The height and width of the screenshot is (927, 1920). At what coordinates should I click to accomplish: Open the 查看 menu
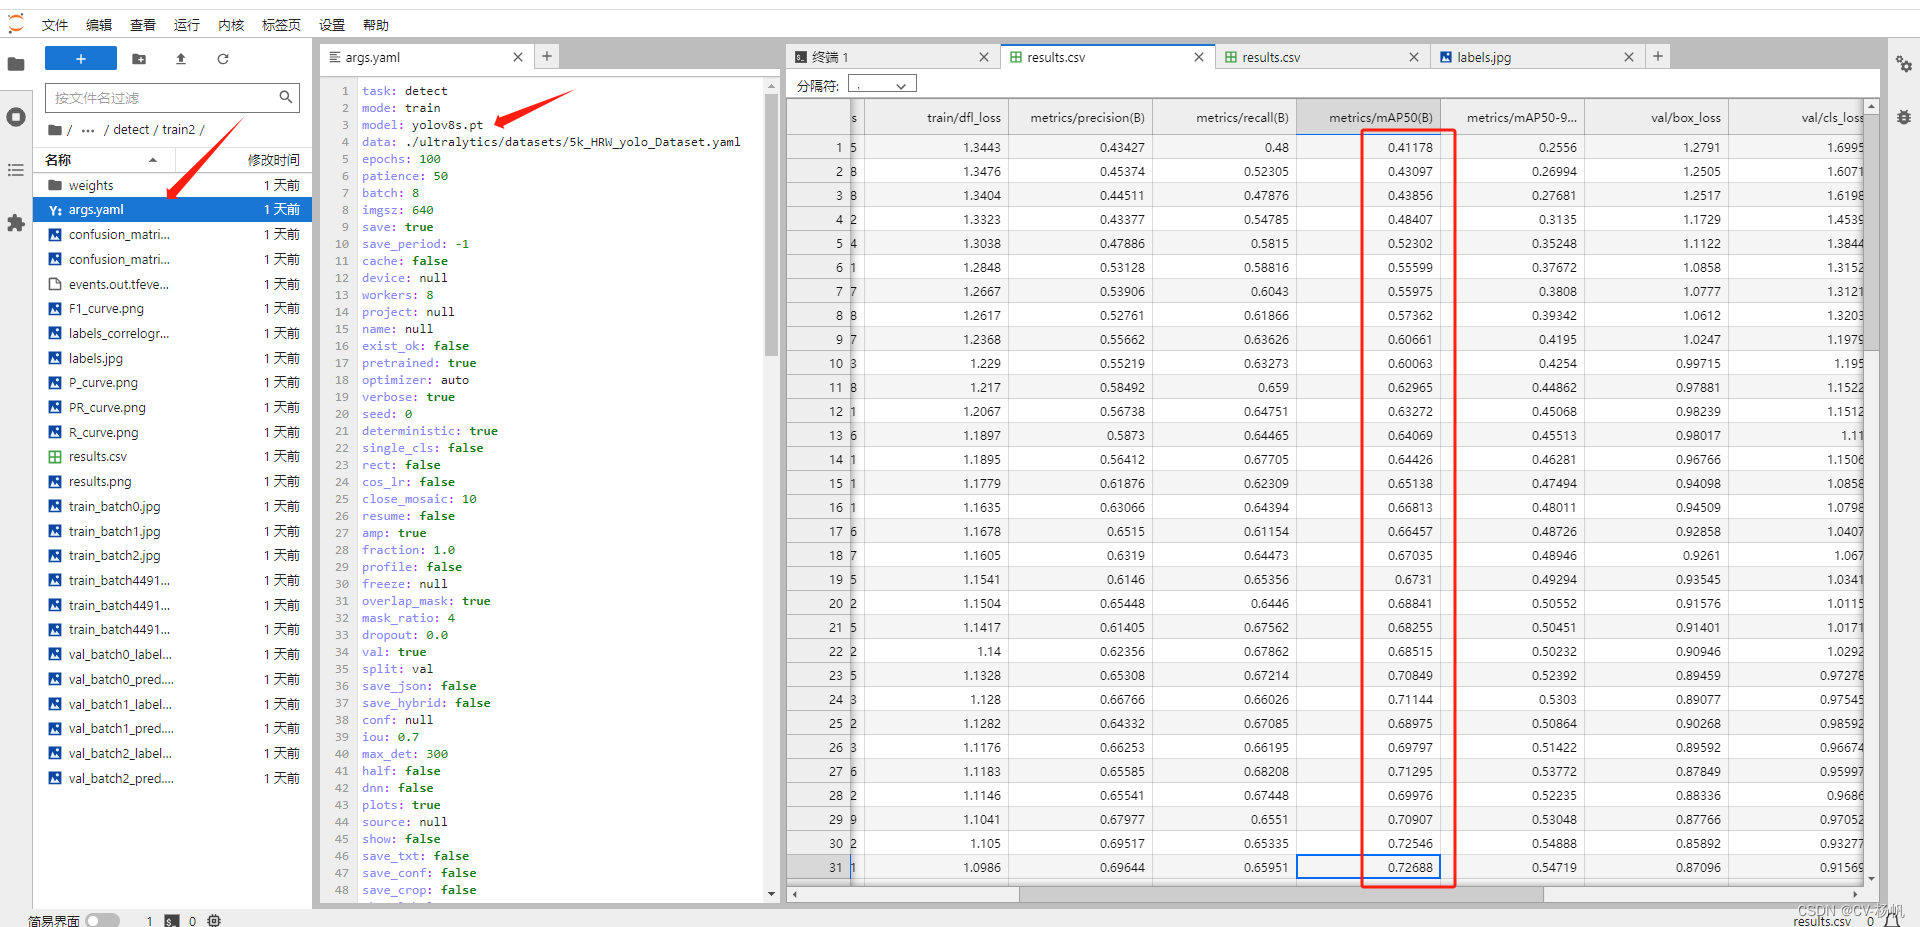click(143, 25)
